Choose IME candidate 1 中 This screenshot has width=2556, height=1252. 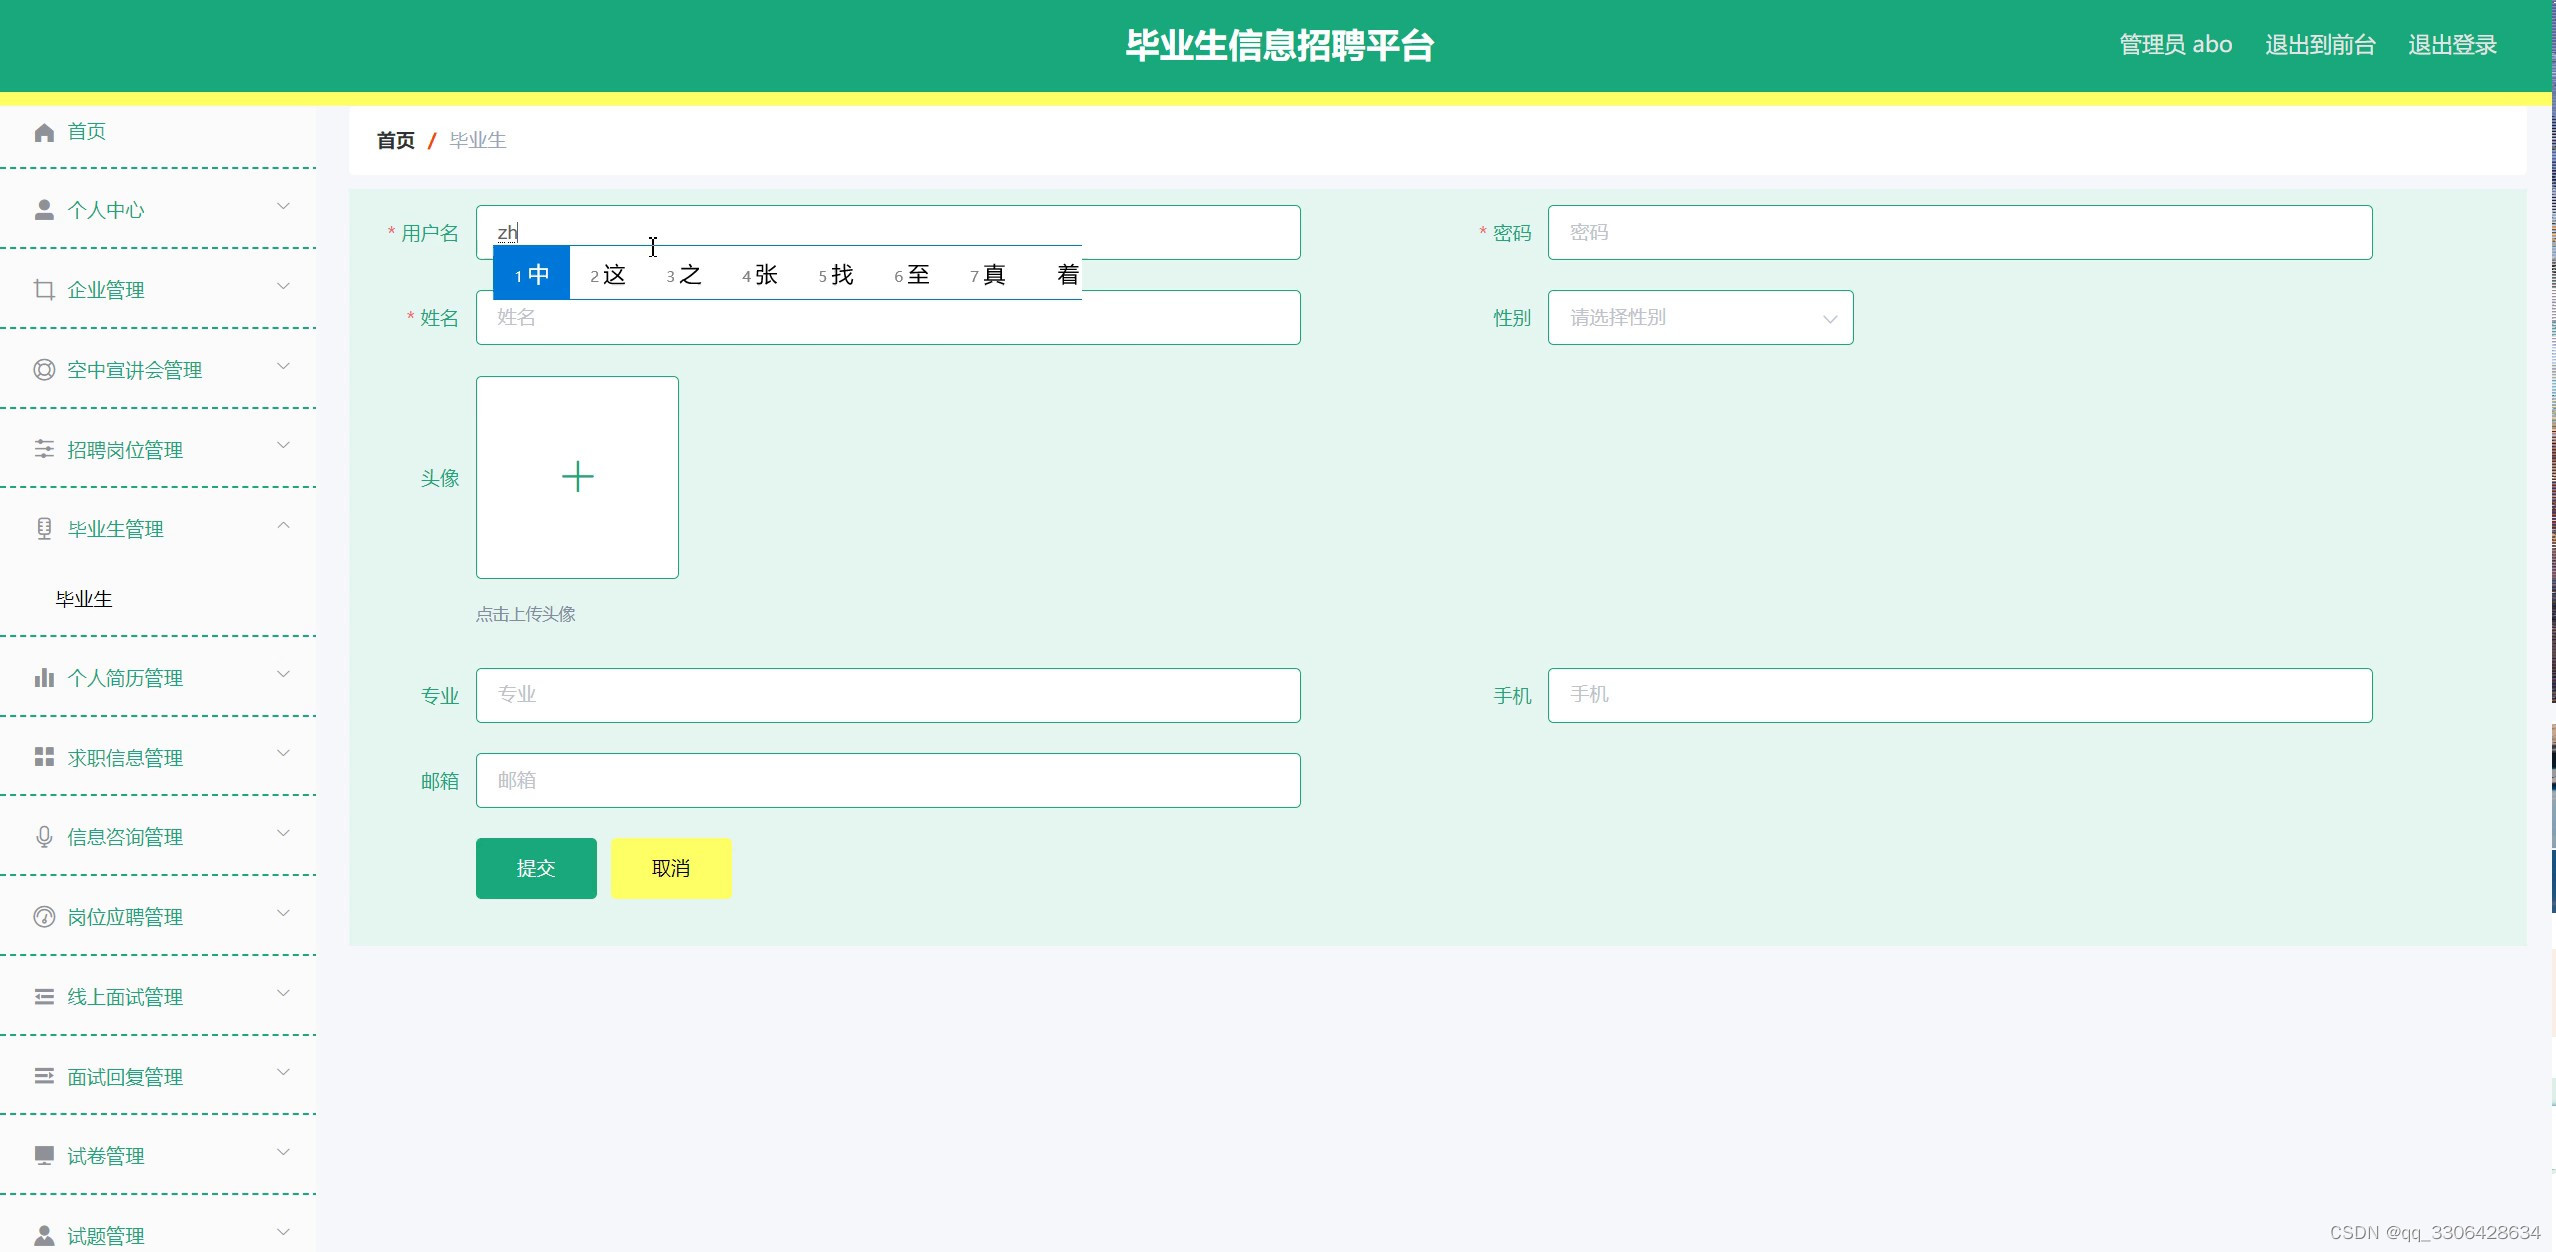pyautogui.click(x=532, y=274)
